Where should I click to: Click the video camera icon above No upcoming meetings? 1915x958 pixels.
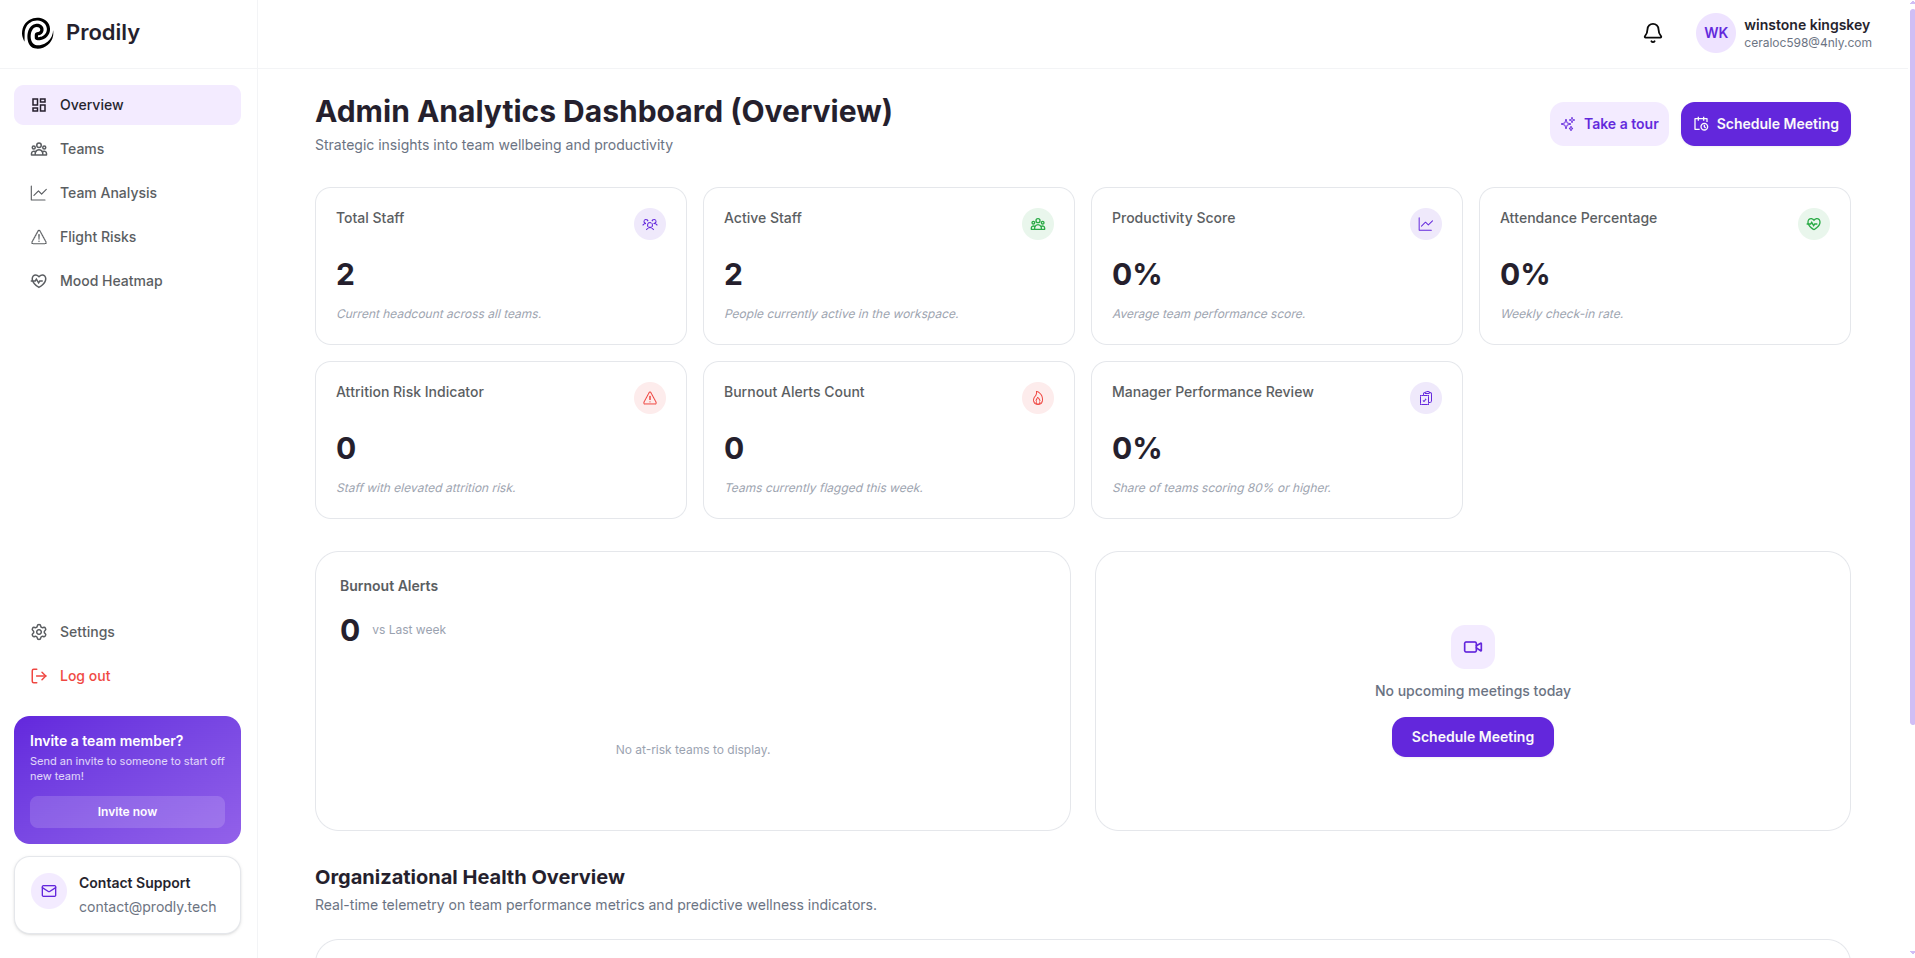[x=1473, y=647]
